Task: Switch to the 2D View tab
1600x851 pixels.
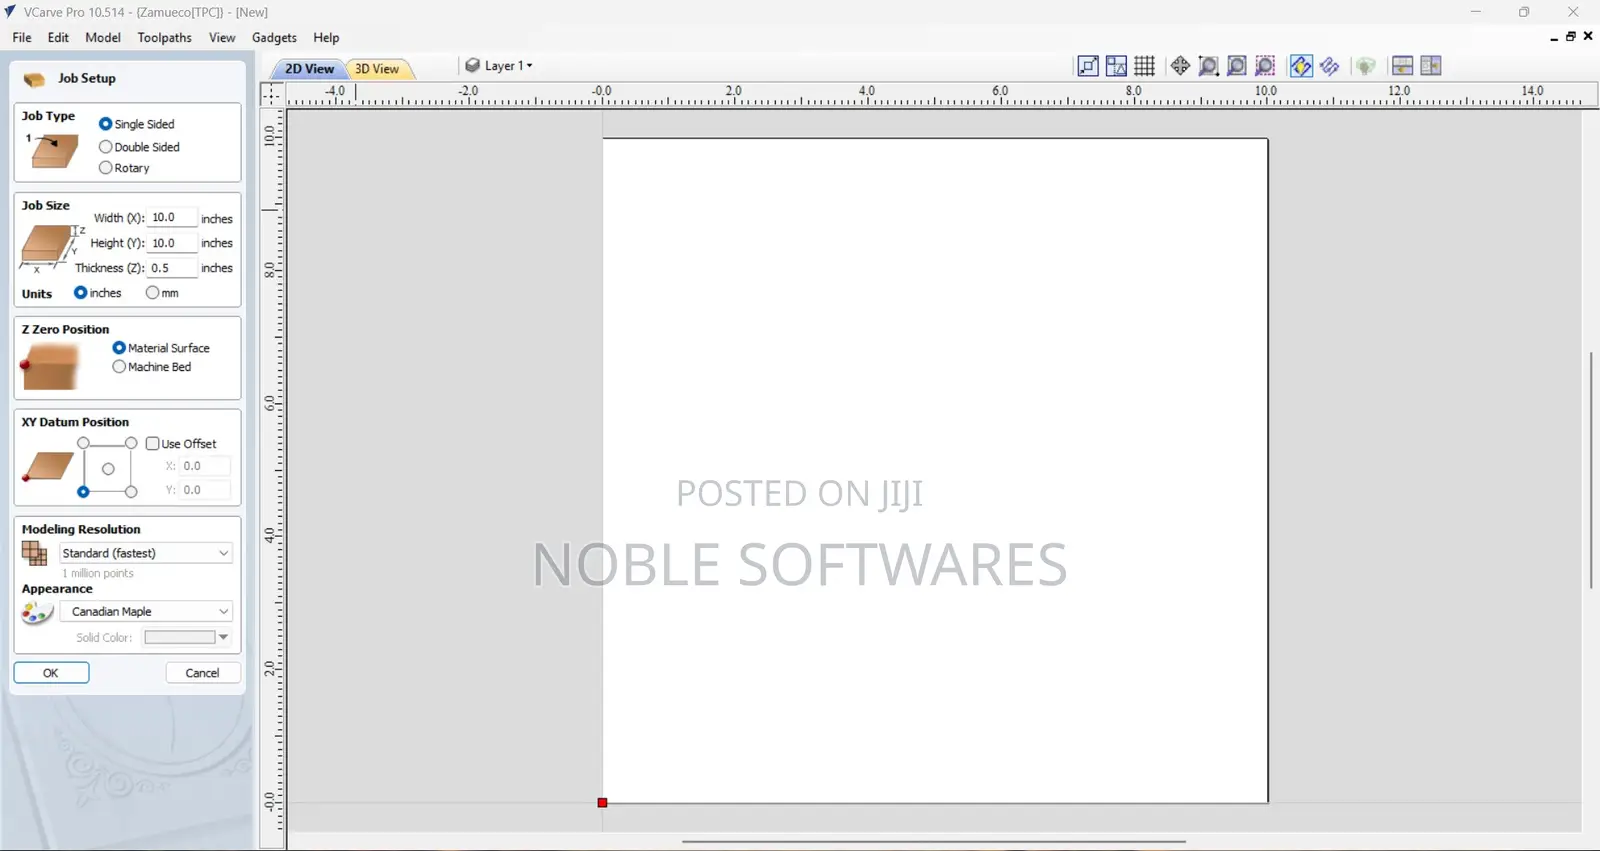Action: [x=309, y=69]
